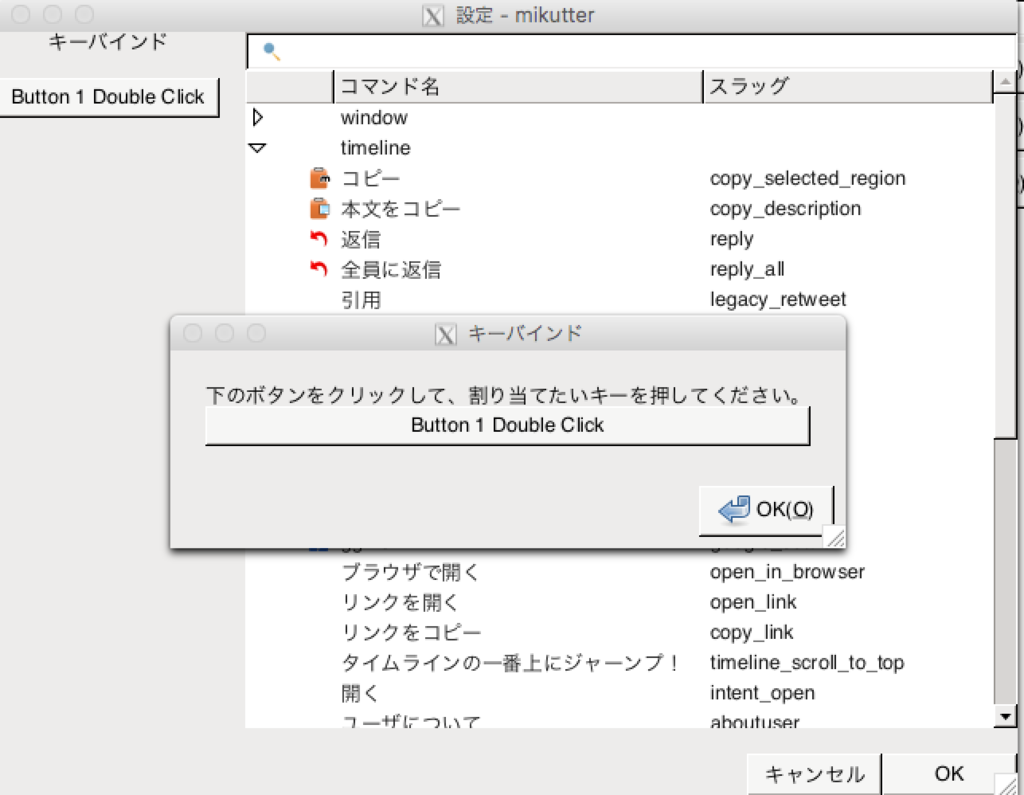Confirm the keybind dialog with OK(O)
1024x795 pixels.
(x=765, y=510)
